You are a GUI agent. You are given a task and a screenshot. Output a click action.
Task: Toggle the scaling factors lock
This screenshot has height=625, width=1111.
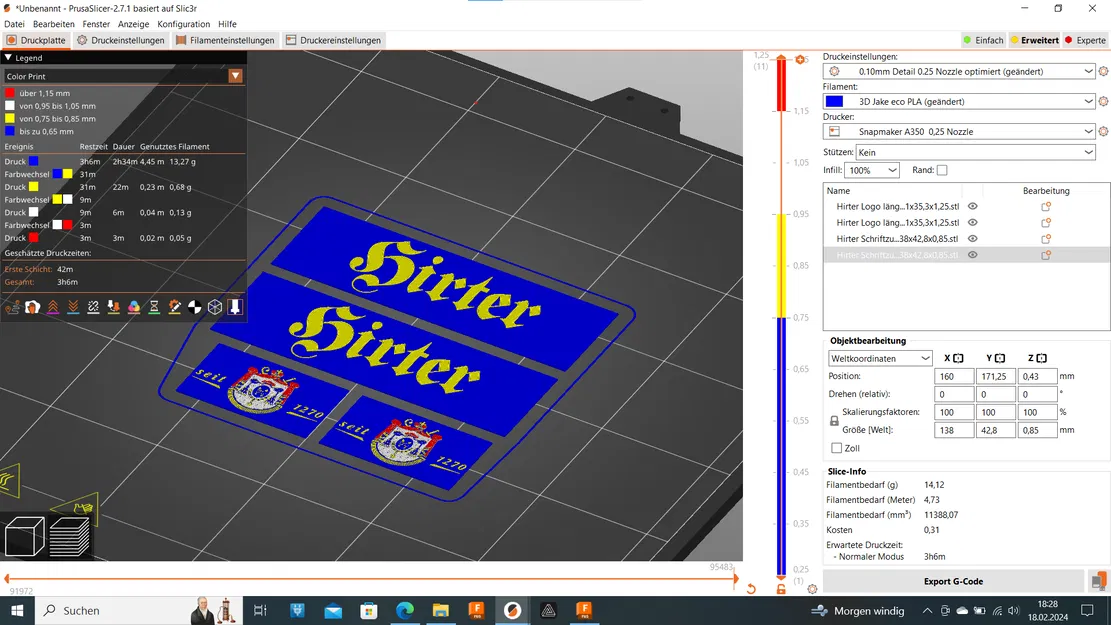click(834, 421)
